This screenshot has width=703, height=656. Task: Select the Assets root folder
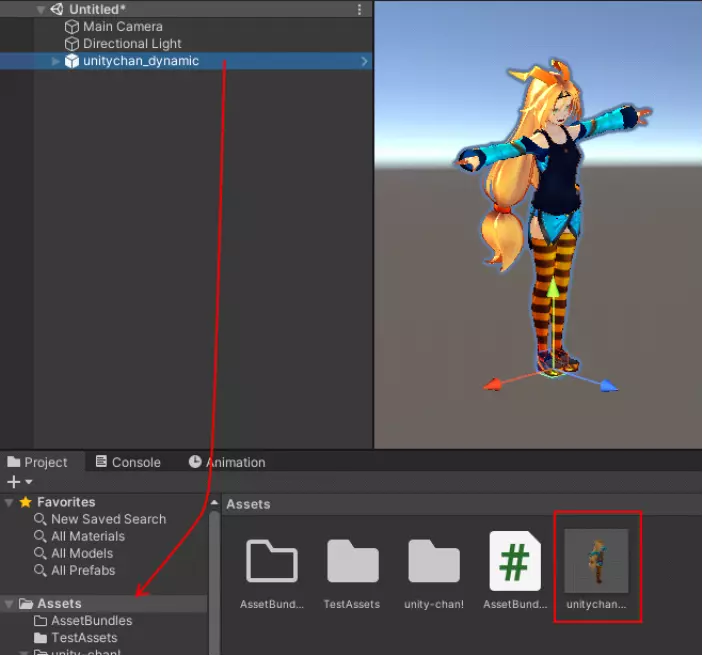tap(104, 604)
